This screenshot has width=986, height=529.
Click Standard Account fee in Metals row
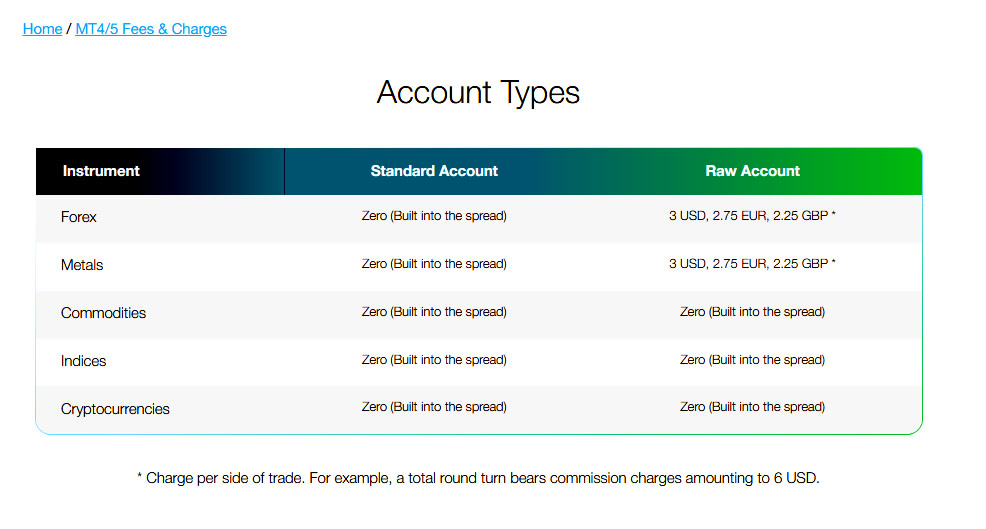pos(434,264)
